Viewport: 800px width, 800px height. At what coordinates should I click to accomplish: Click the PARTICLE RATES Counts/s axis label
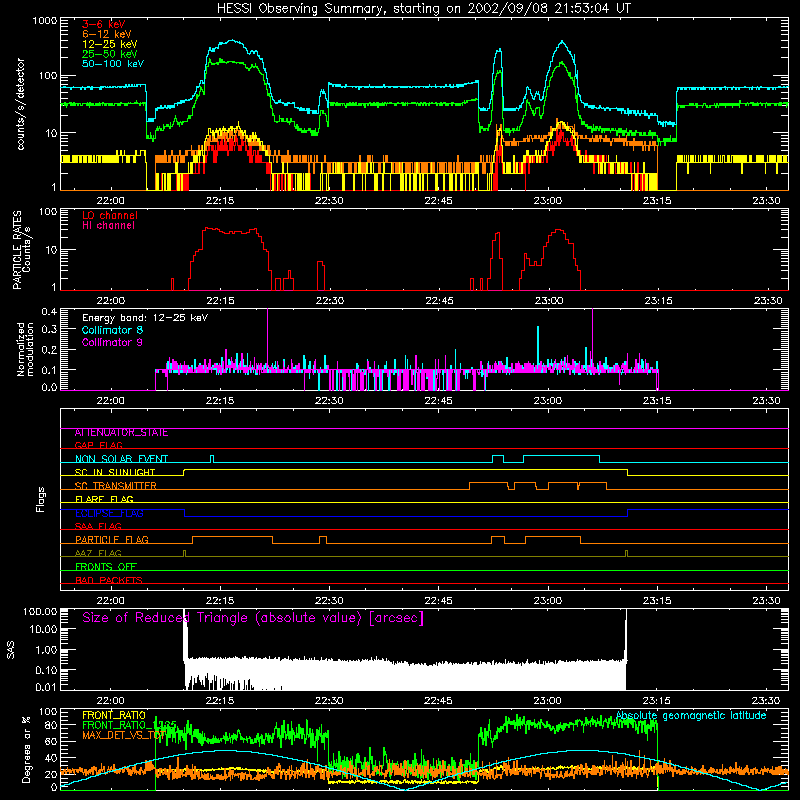click(21, 250)
